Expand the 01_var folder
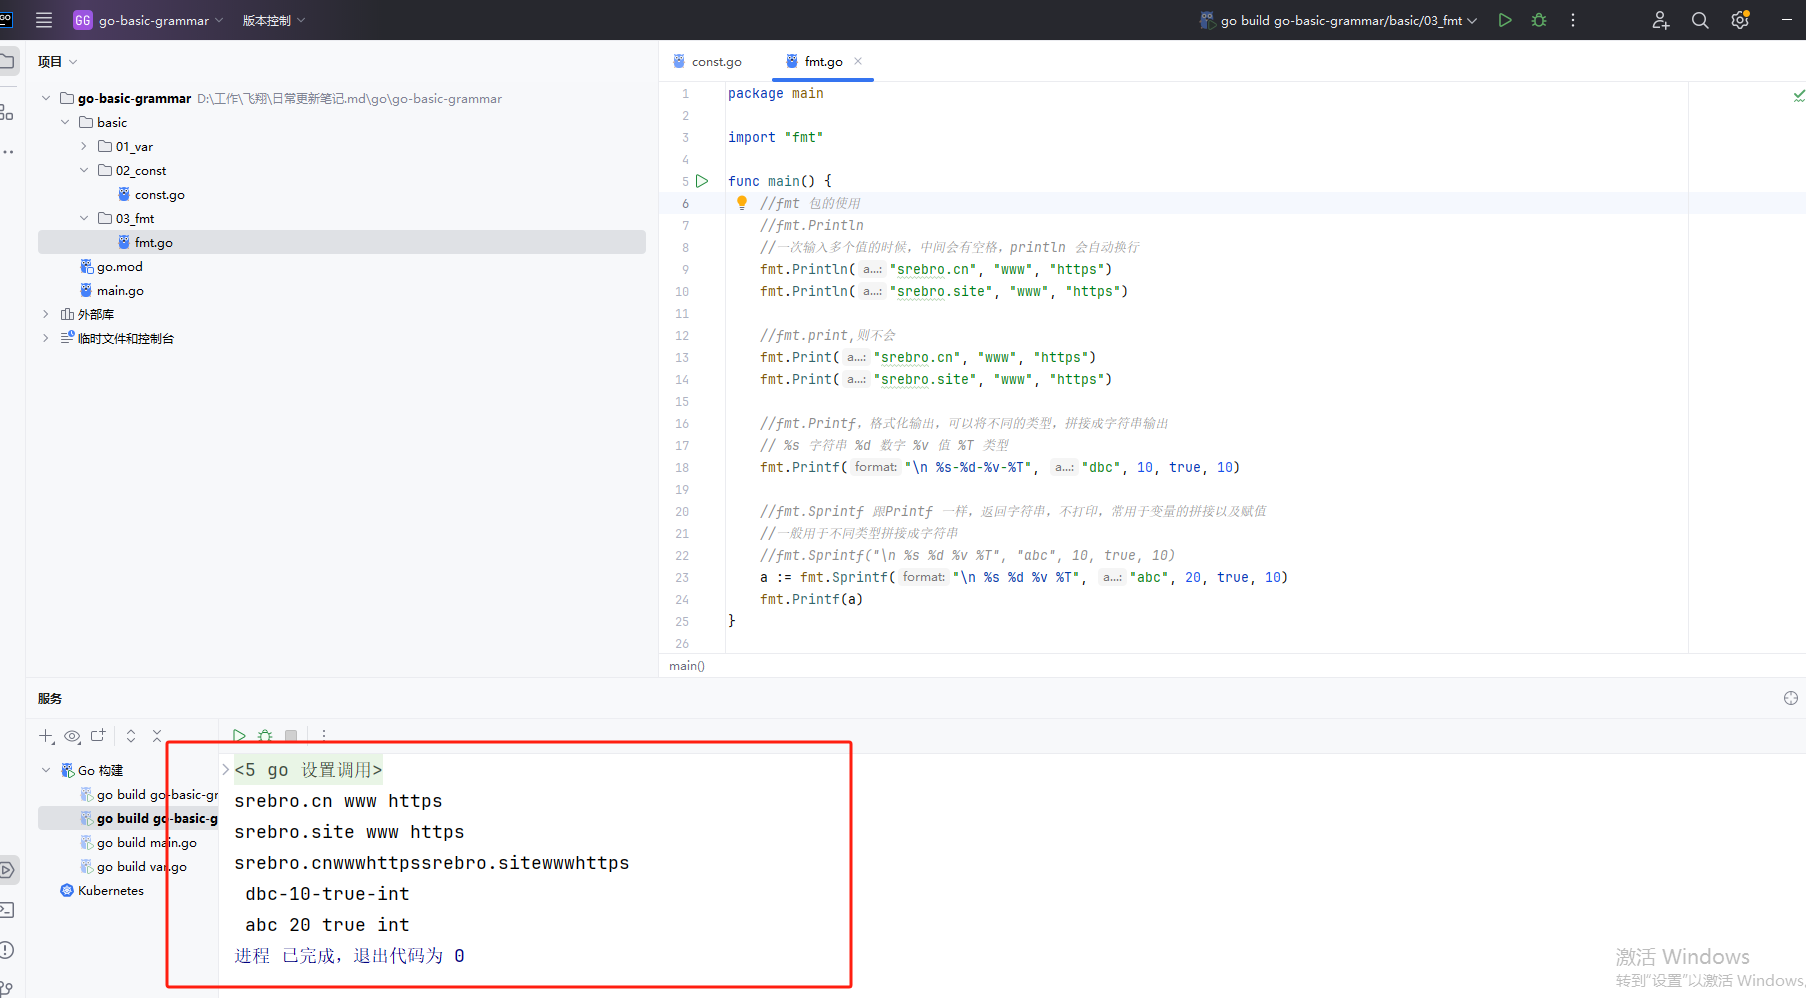 [x=84, y=146]
